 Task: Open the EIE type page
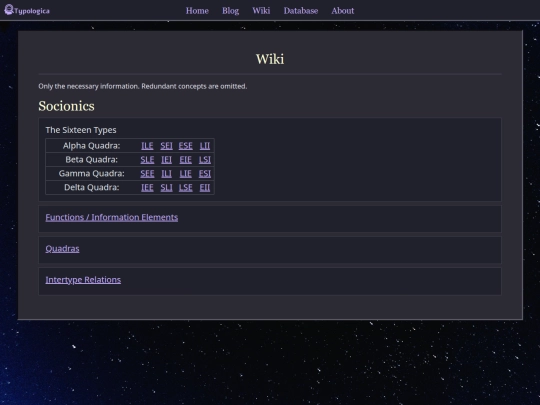185,160
